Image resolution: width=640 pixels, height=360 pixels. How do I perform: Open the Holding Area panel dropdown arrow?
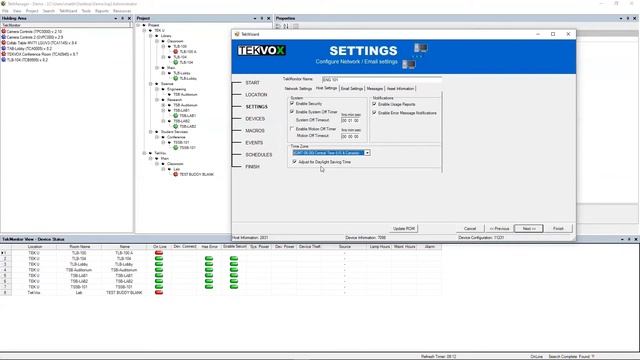[116, 18]
